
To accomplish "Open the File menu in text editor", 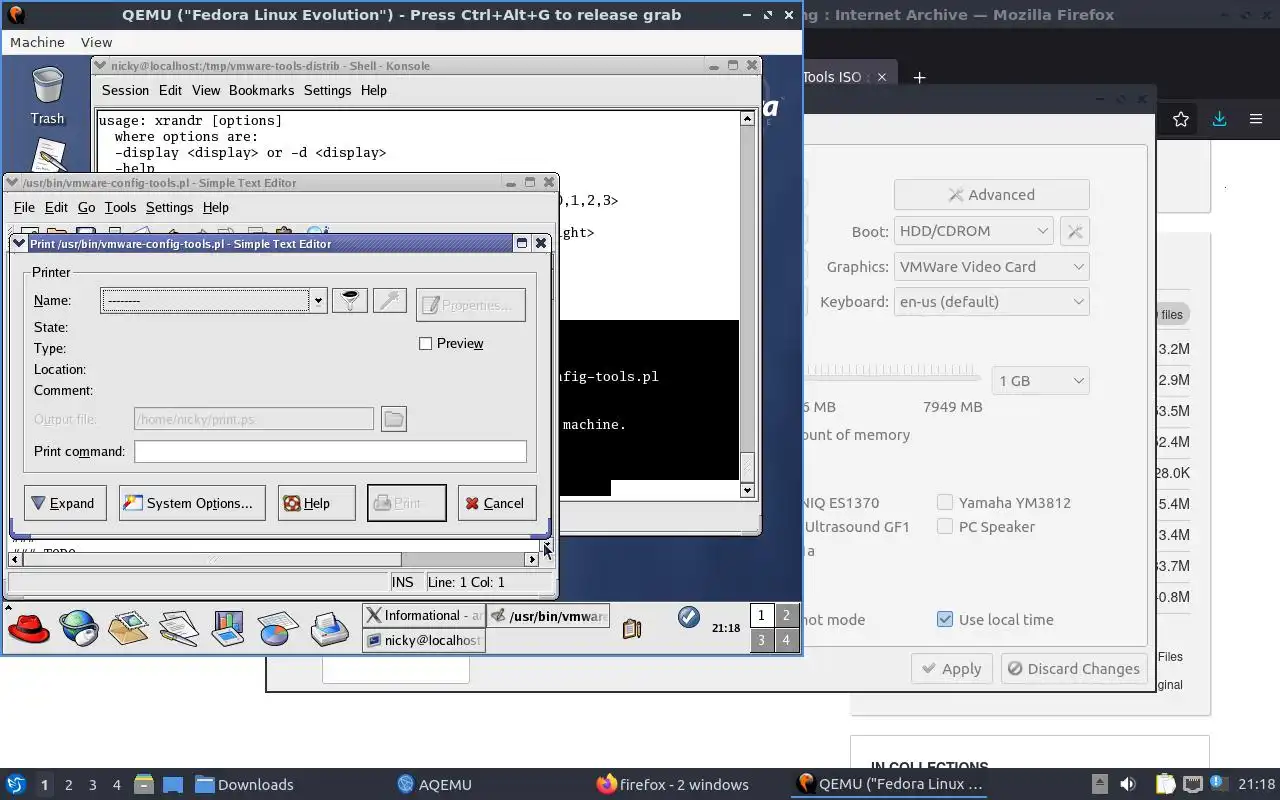I will click(x=24, y=207).
